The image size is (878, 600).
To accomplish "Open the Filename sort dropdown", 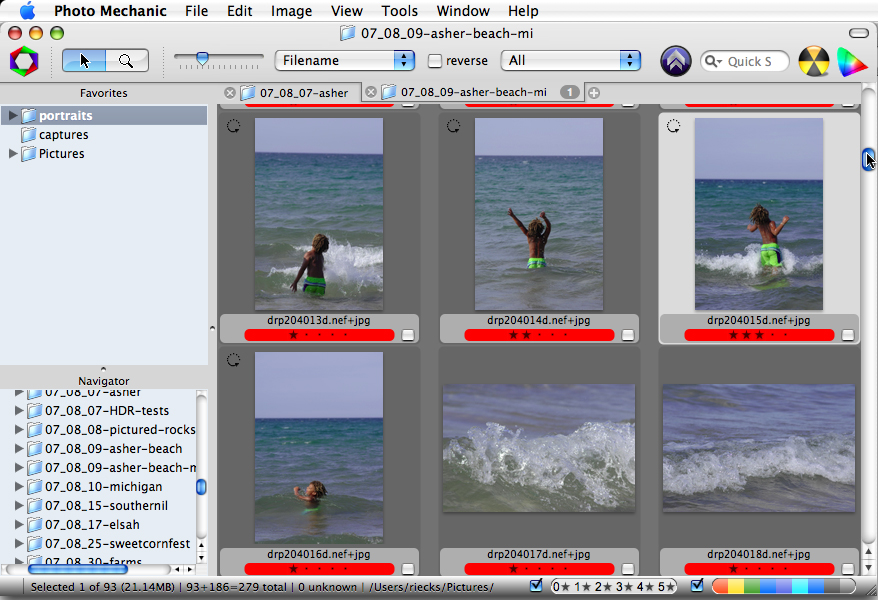I will click(x=345, y=61).
